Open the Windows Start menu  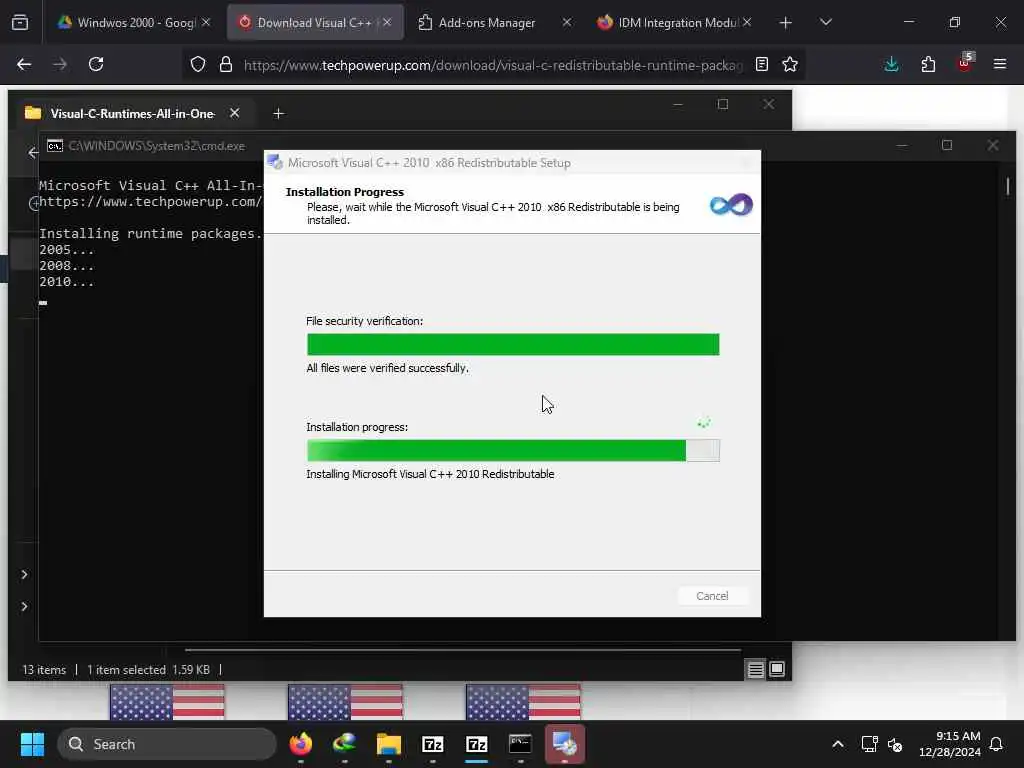pos(32,744)
